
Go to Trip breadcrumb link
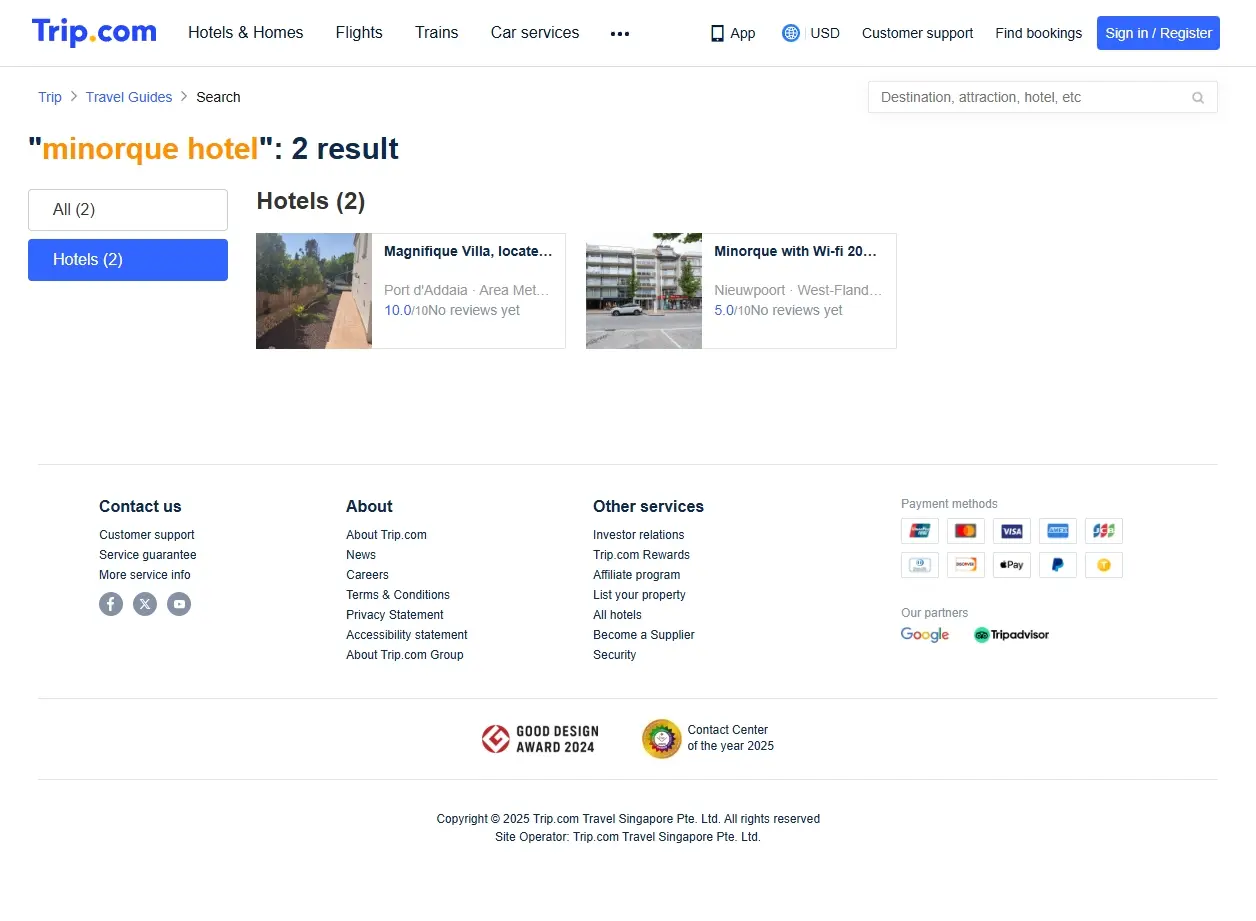pyautogui.click(x=50, y=97)
